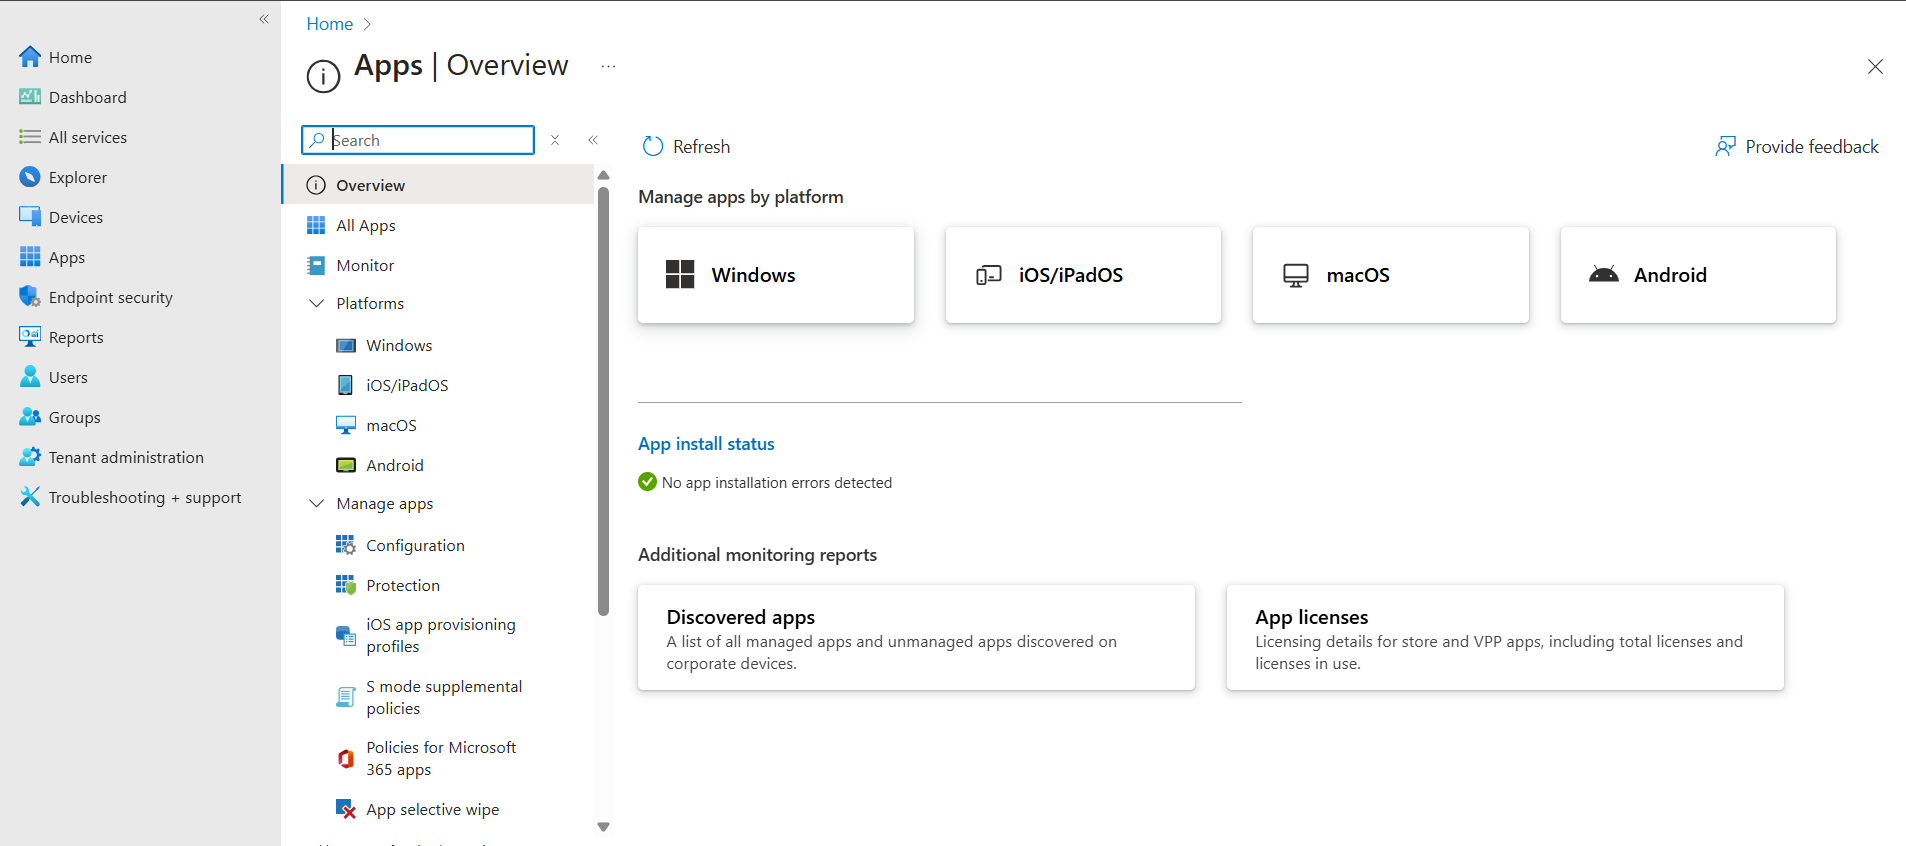This screenshot has height=846, width=1906.
Task: Open the Tenant administration icon
Action: click(x=30, y=457)
